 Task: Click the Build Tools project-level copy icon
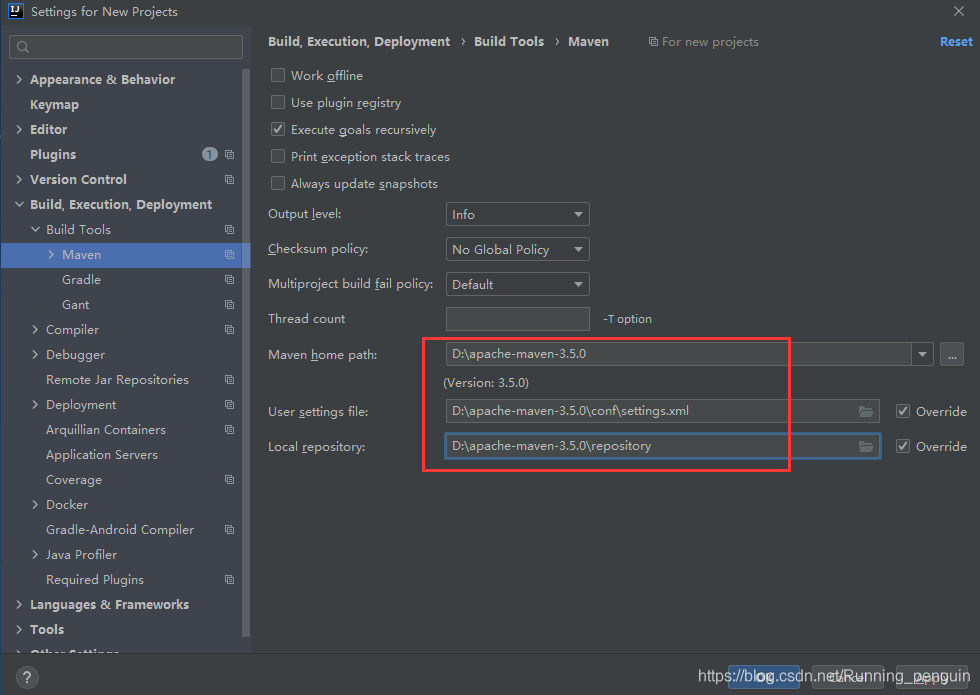pos(229,229)
